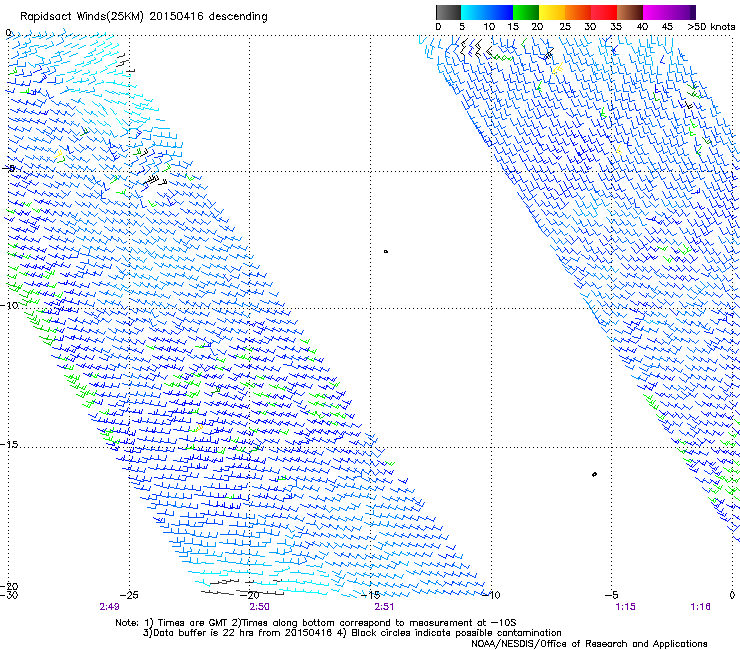Click the red 30-35 knots legend swatch
The width and height of the screenshot is (740, 650).
[604, 12]
